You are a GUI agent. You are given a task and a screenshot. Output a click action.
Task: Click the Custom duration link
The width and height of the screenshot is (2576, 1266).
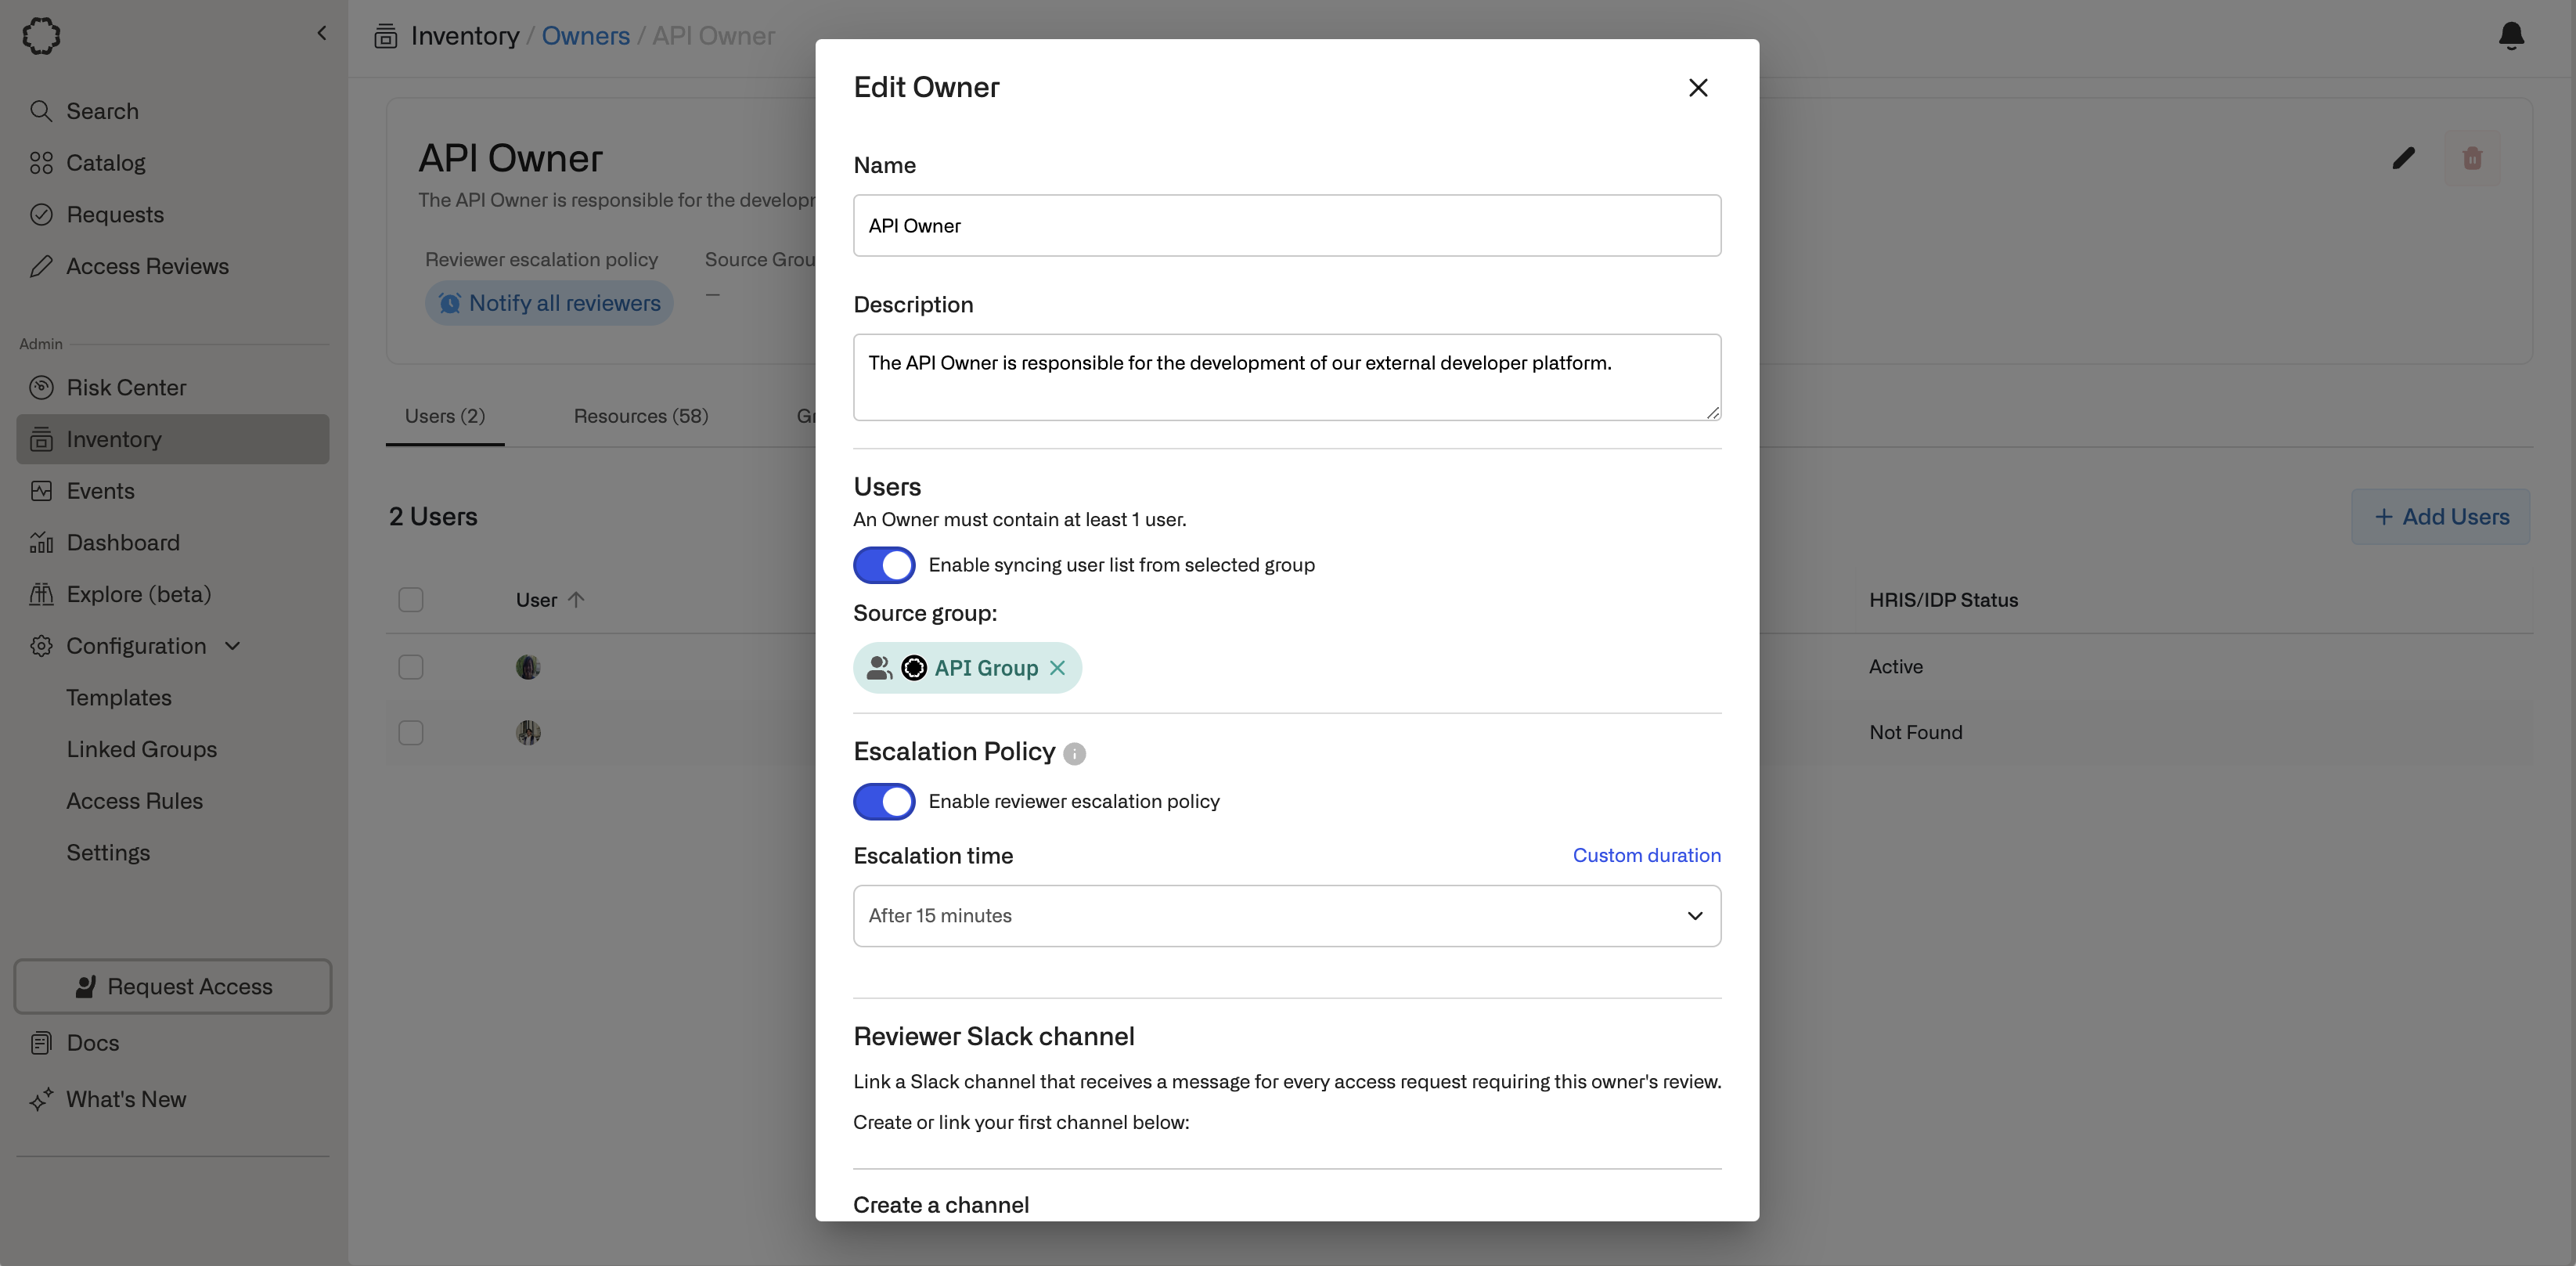(1646, 855)
